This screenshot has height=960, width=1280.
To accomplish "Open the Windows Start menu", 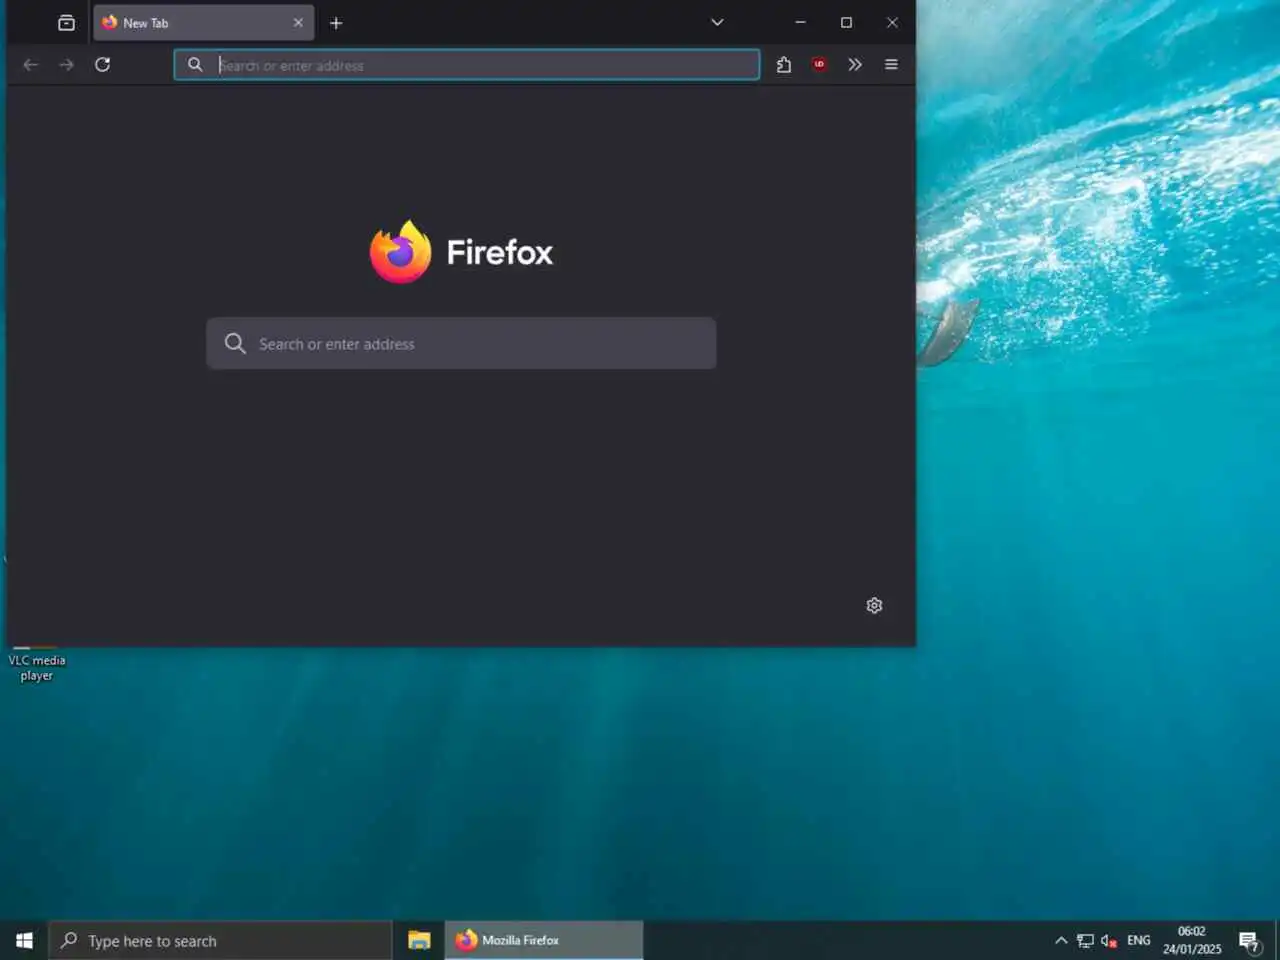I will pos(24,941).
